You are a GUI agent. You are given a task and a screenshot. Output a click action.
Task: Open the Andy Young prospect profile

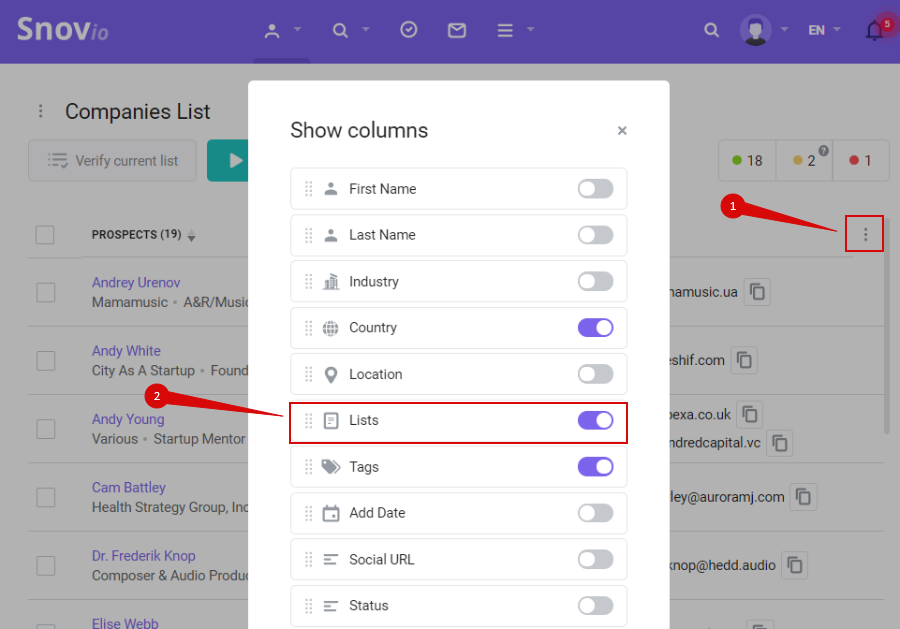click(128, 420)
